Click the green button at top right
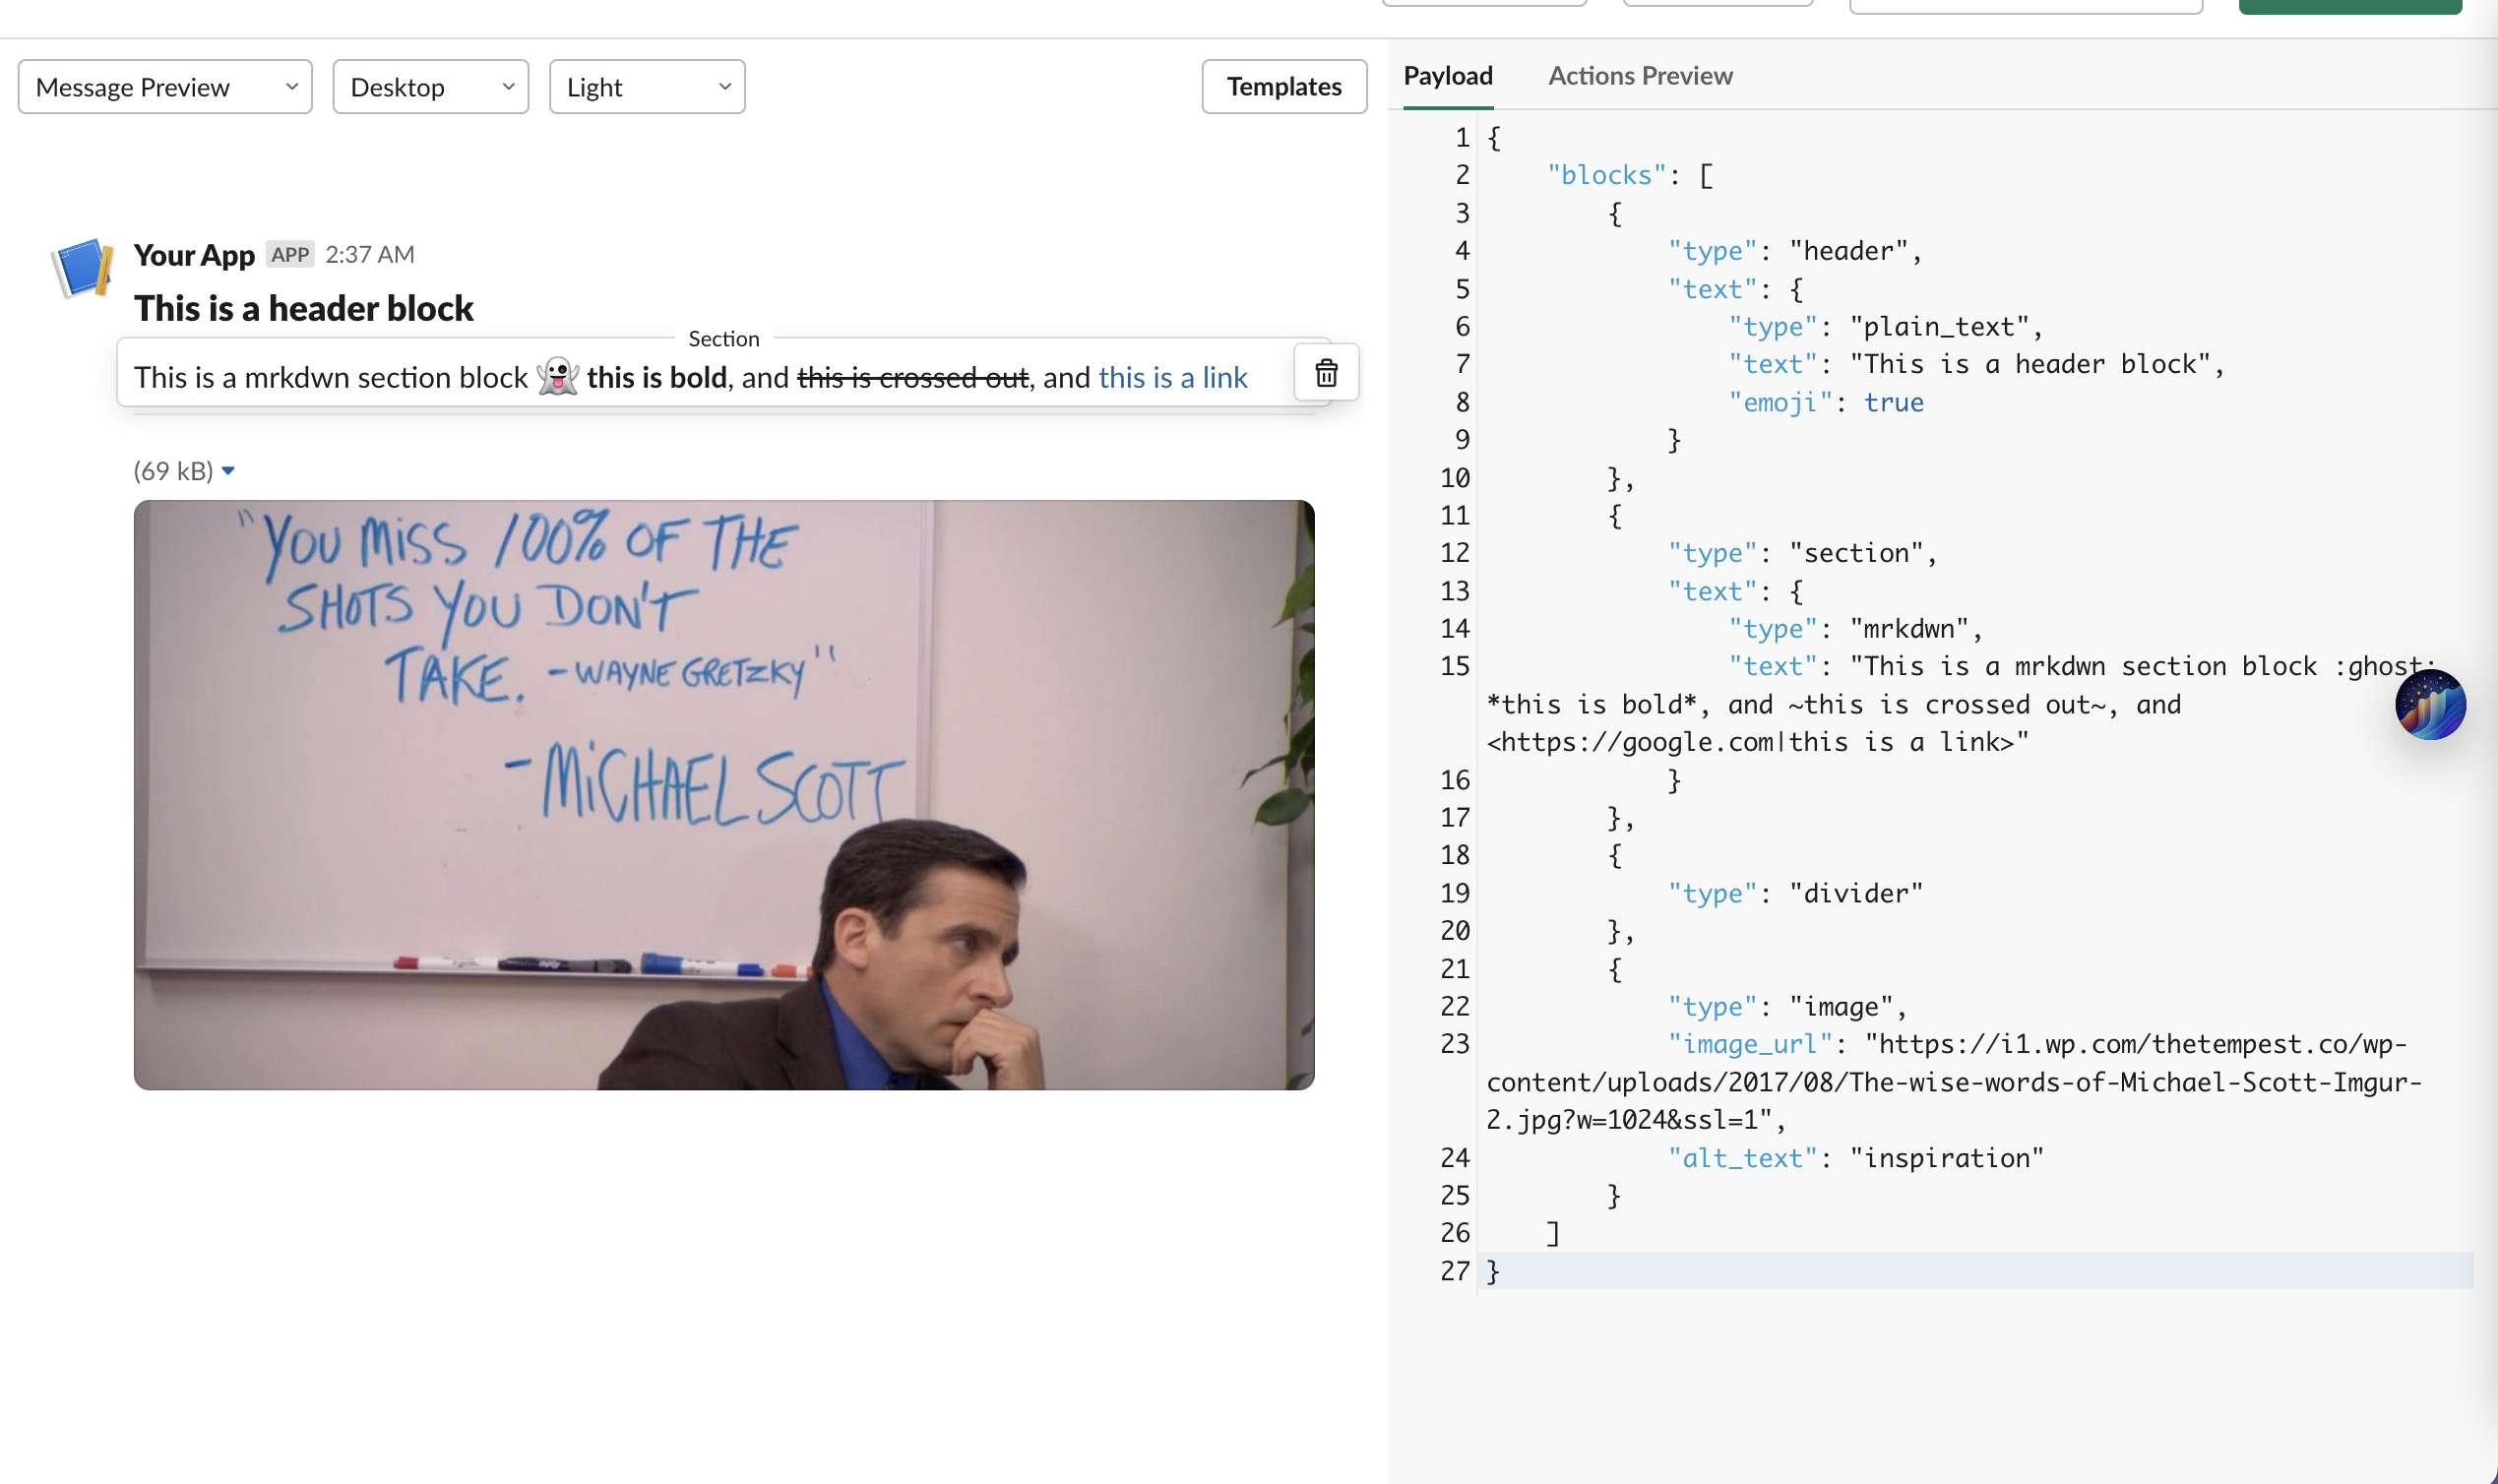The height and width of the screenshot is (1484, 2498). pyautogui.click(x=2349, y=6)
